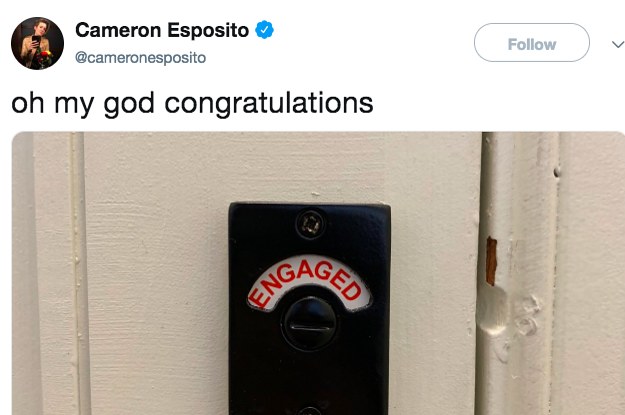
Task: Click the word 'congratulations' in the tweet
Action: tap(269, 104)
